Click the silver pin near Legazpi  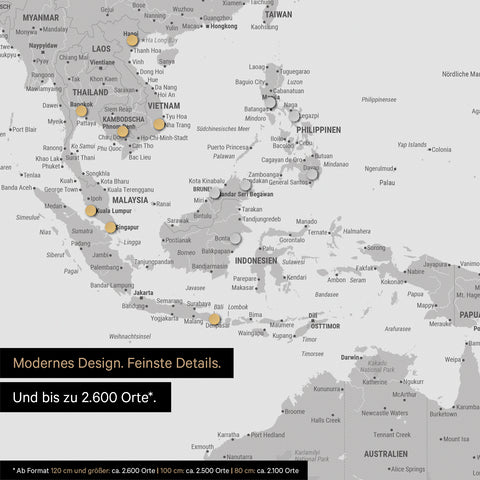tap(294, 116)
